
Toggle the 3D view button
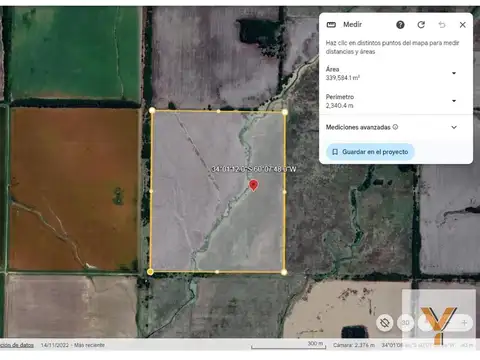click(x=405, y=323)
